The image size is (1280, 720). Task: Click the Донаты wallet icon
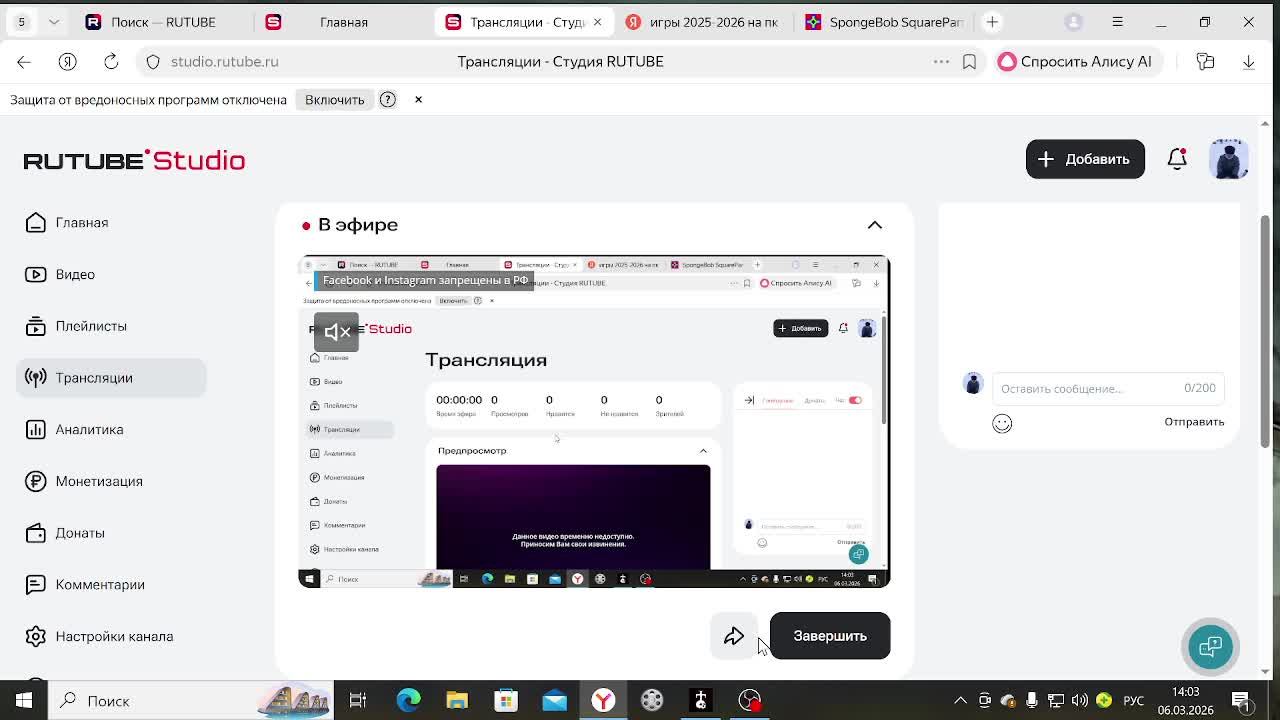coord(36,533)
